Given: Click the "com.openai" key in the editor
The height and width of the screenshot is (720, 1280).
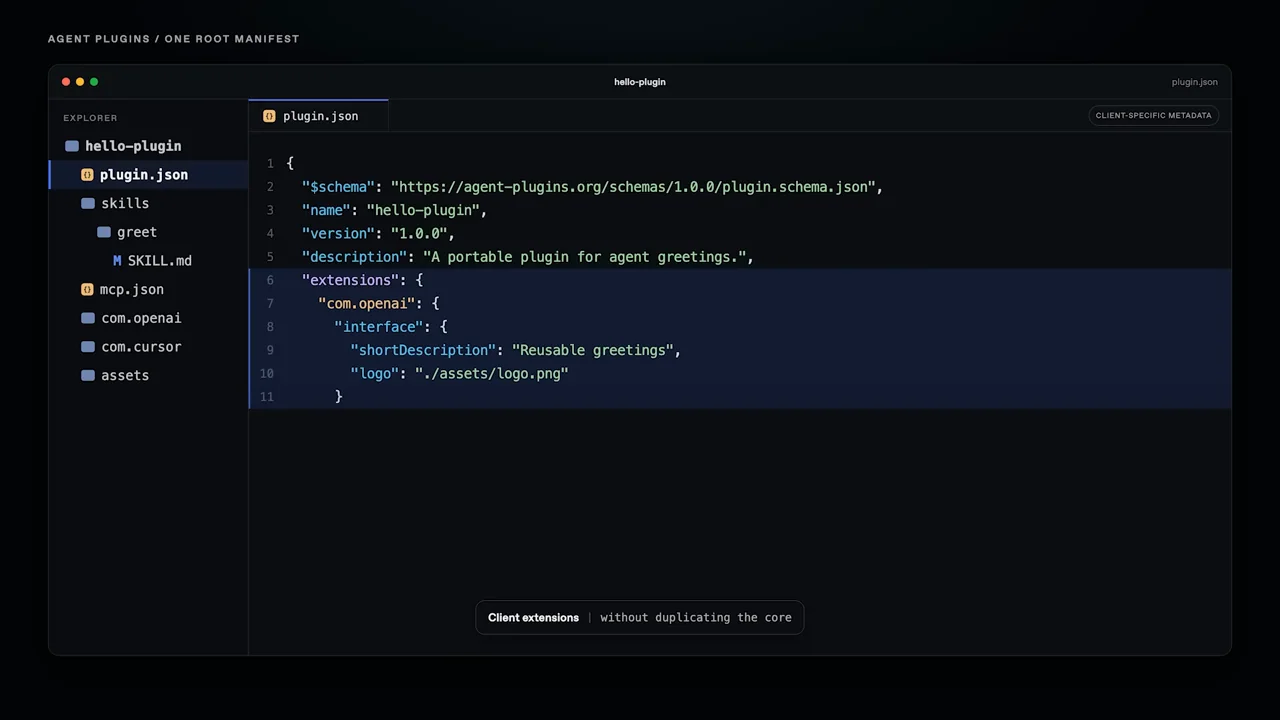Looking at the screenshot, I should 366,304.
